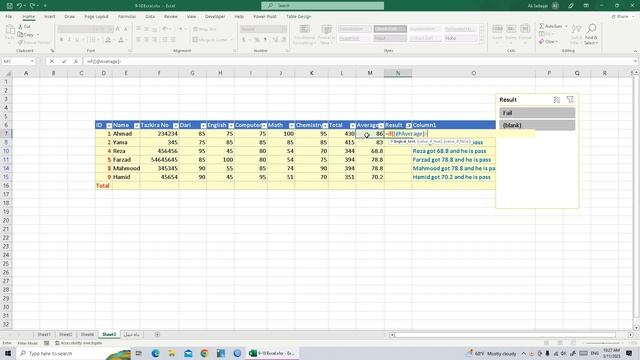Click Conditional Formatting icon
Viewport: 640px width, 360px height.
pos(304,29)
